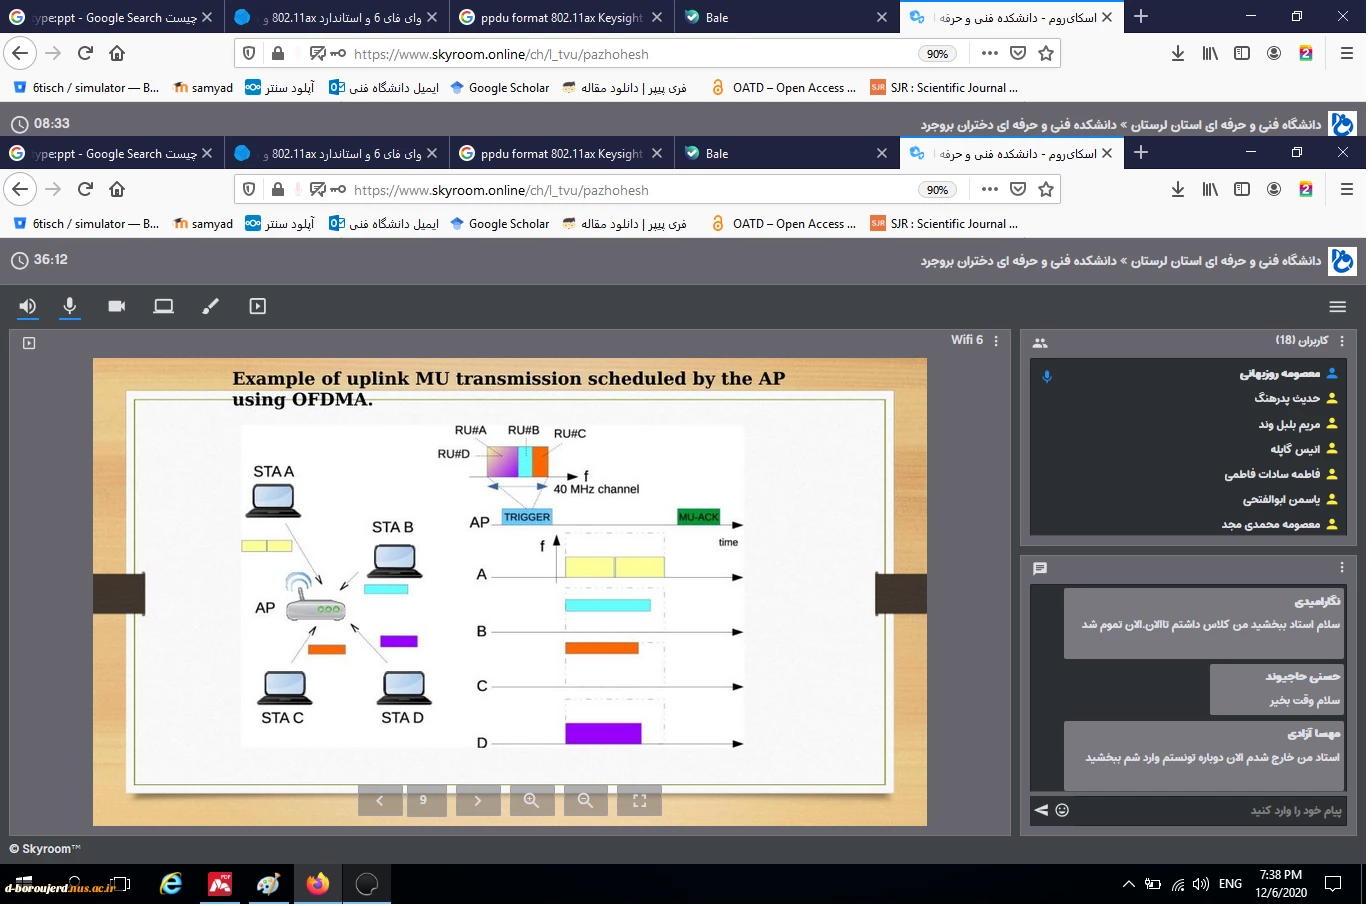The image size is (1372, 906).
Task: Toggle the Skyroom microphone icon
Action: point(70,307)
